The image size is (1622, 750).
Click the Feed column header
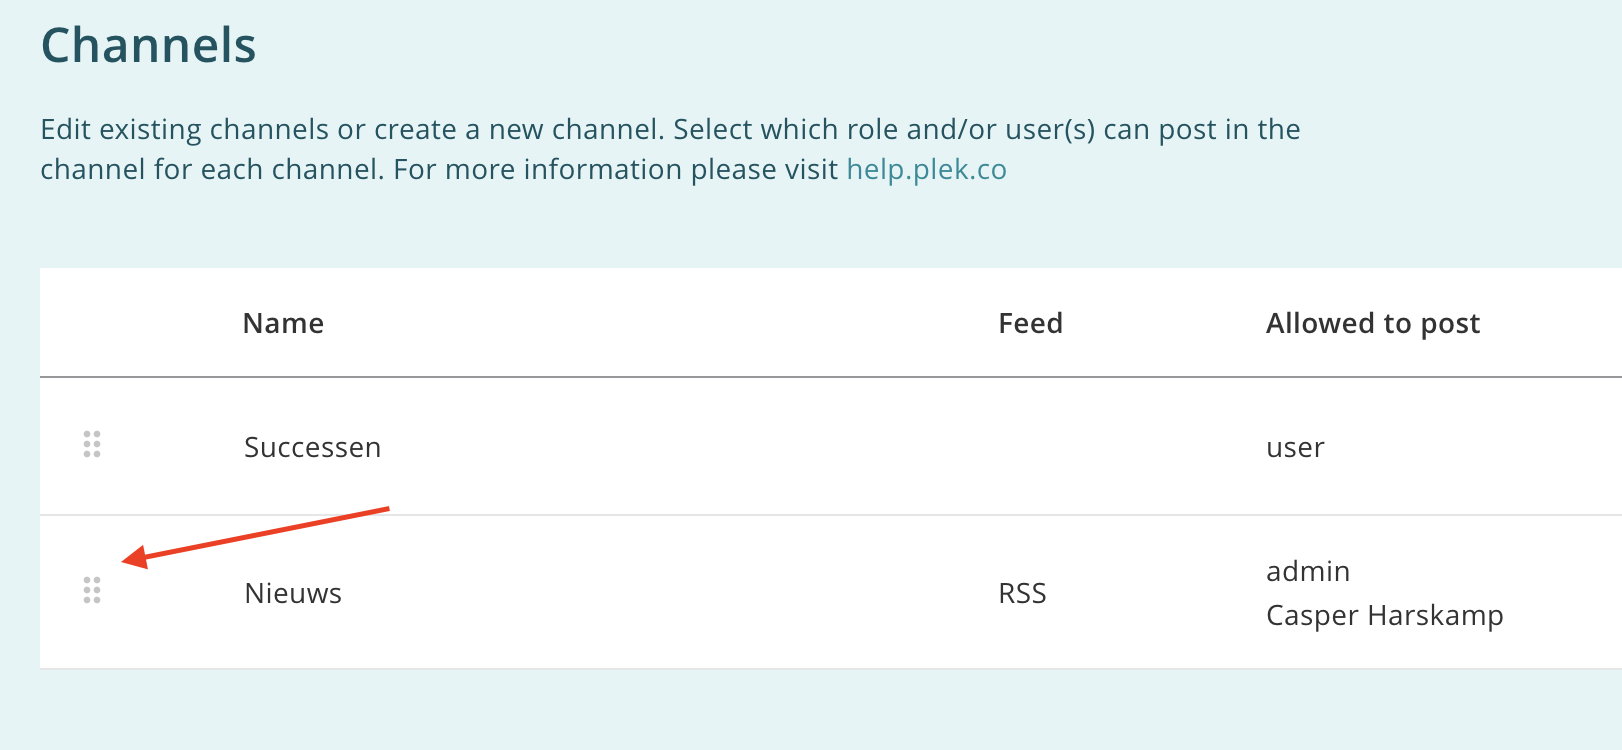pos(1030,323)
